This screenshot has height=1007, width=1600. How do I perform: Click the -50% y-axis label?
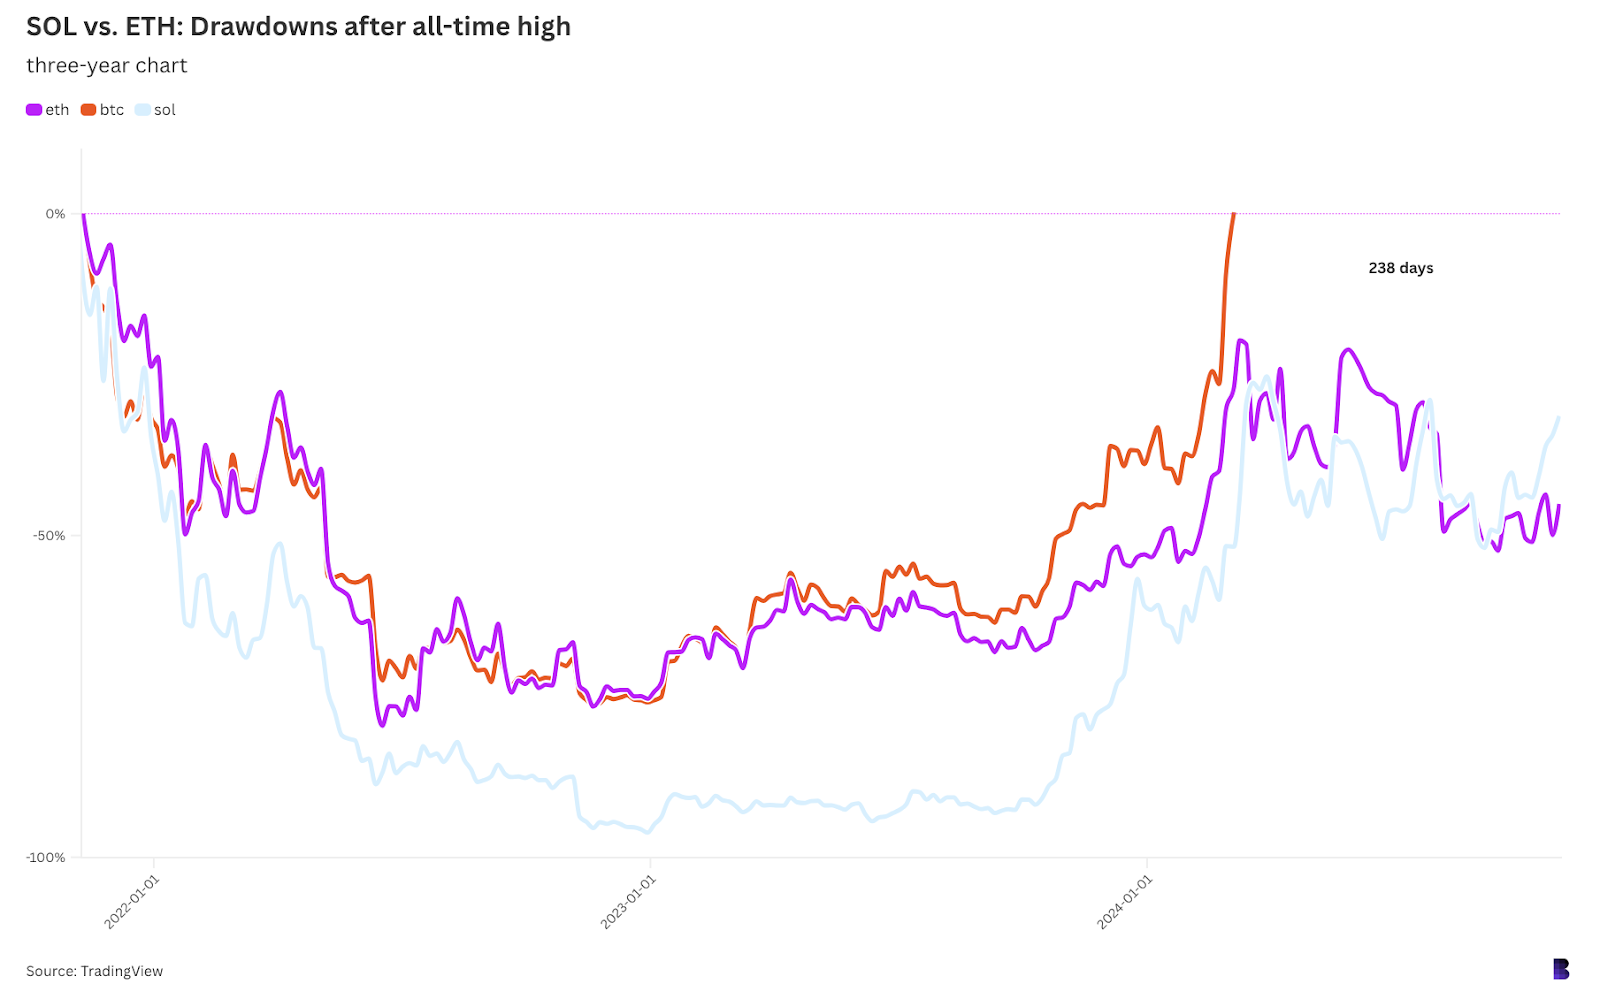(49, 536)
